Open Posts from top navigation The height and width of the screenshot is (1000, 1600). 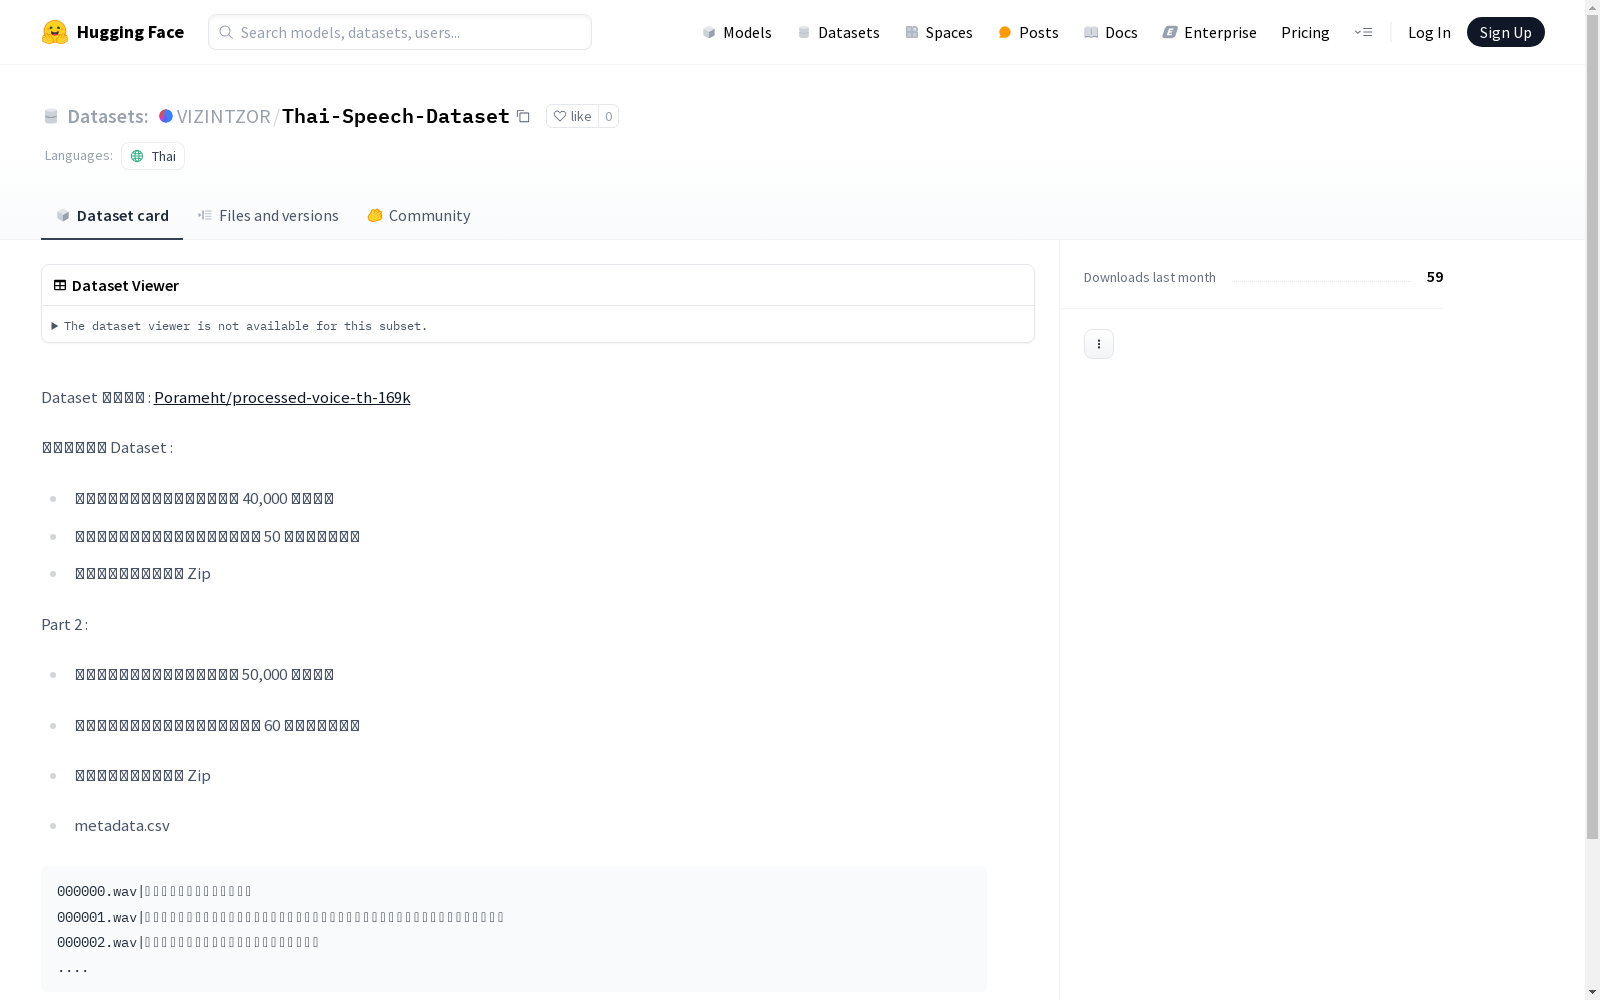pos(1028,32)
